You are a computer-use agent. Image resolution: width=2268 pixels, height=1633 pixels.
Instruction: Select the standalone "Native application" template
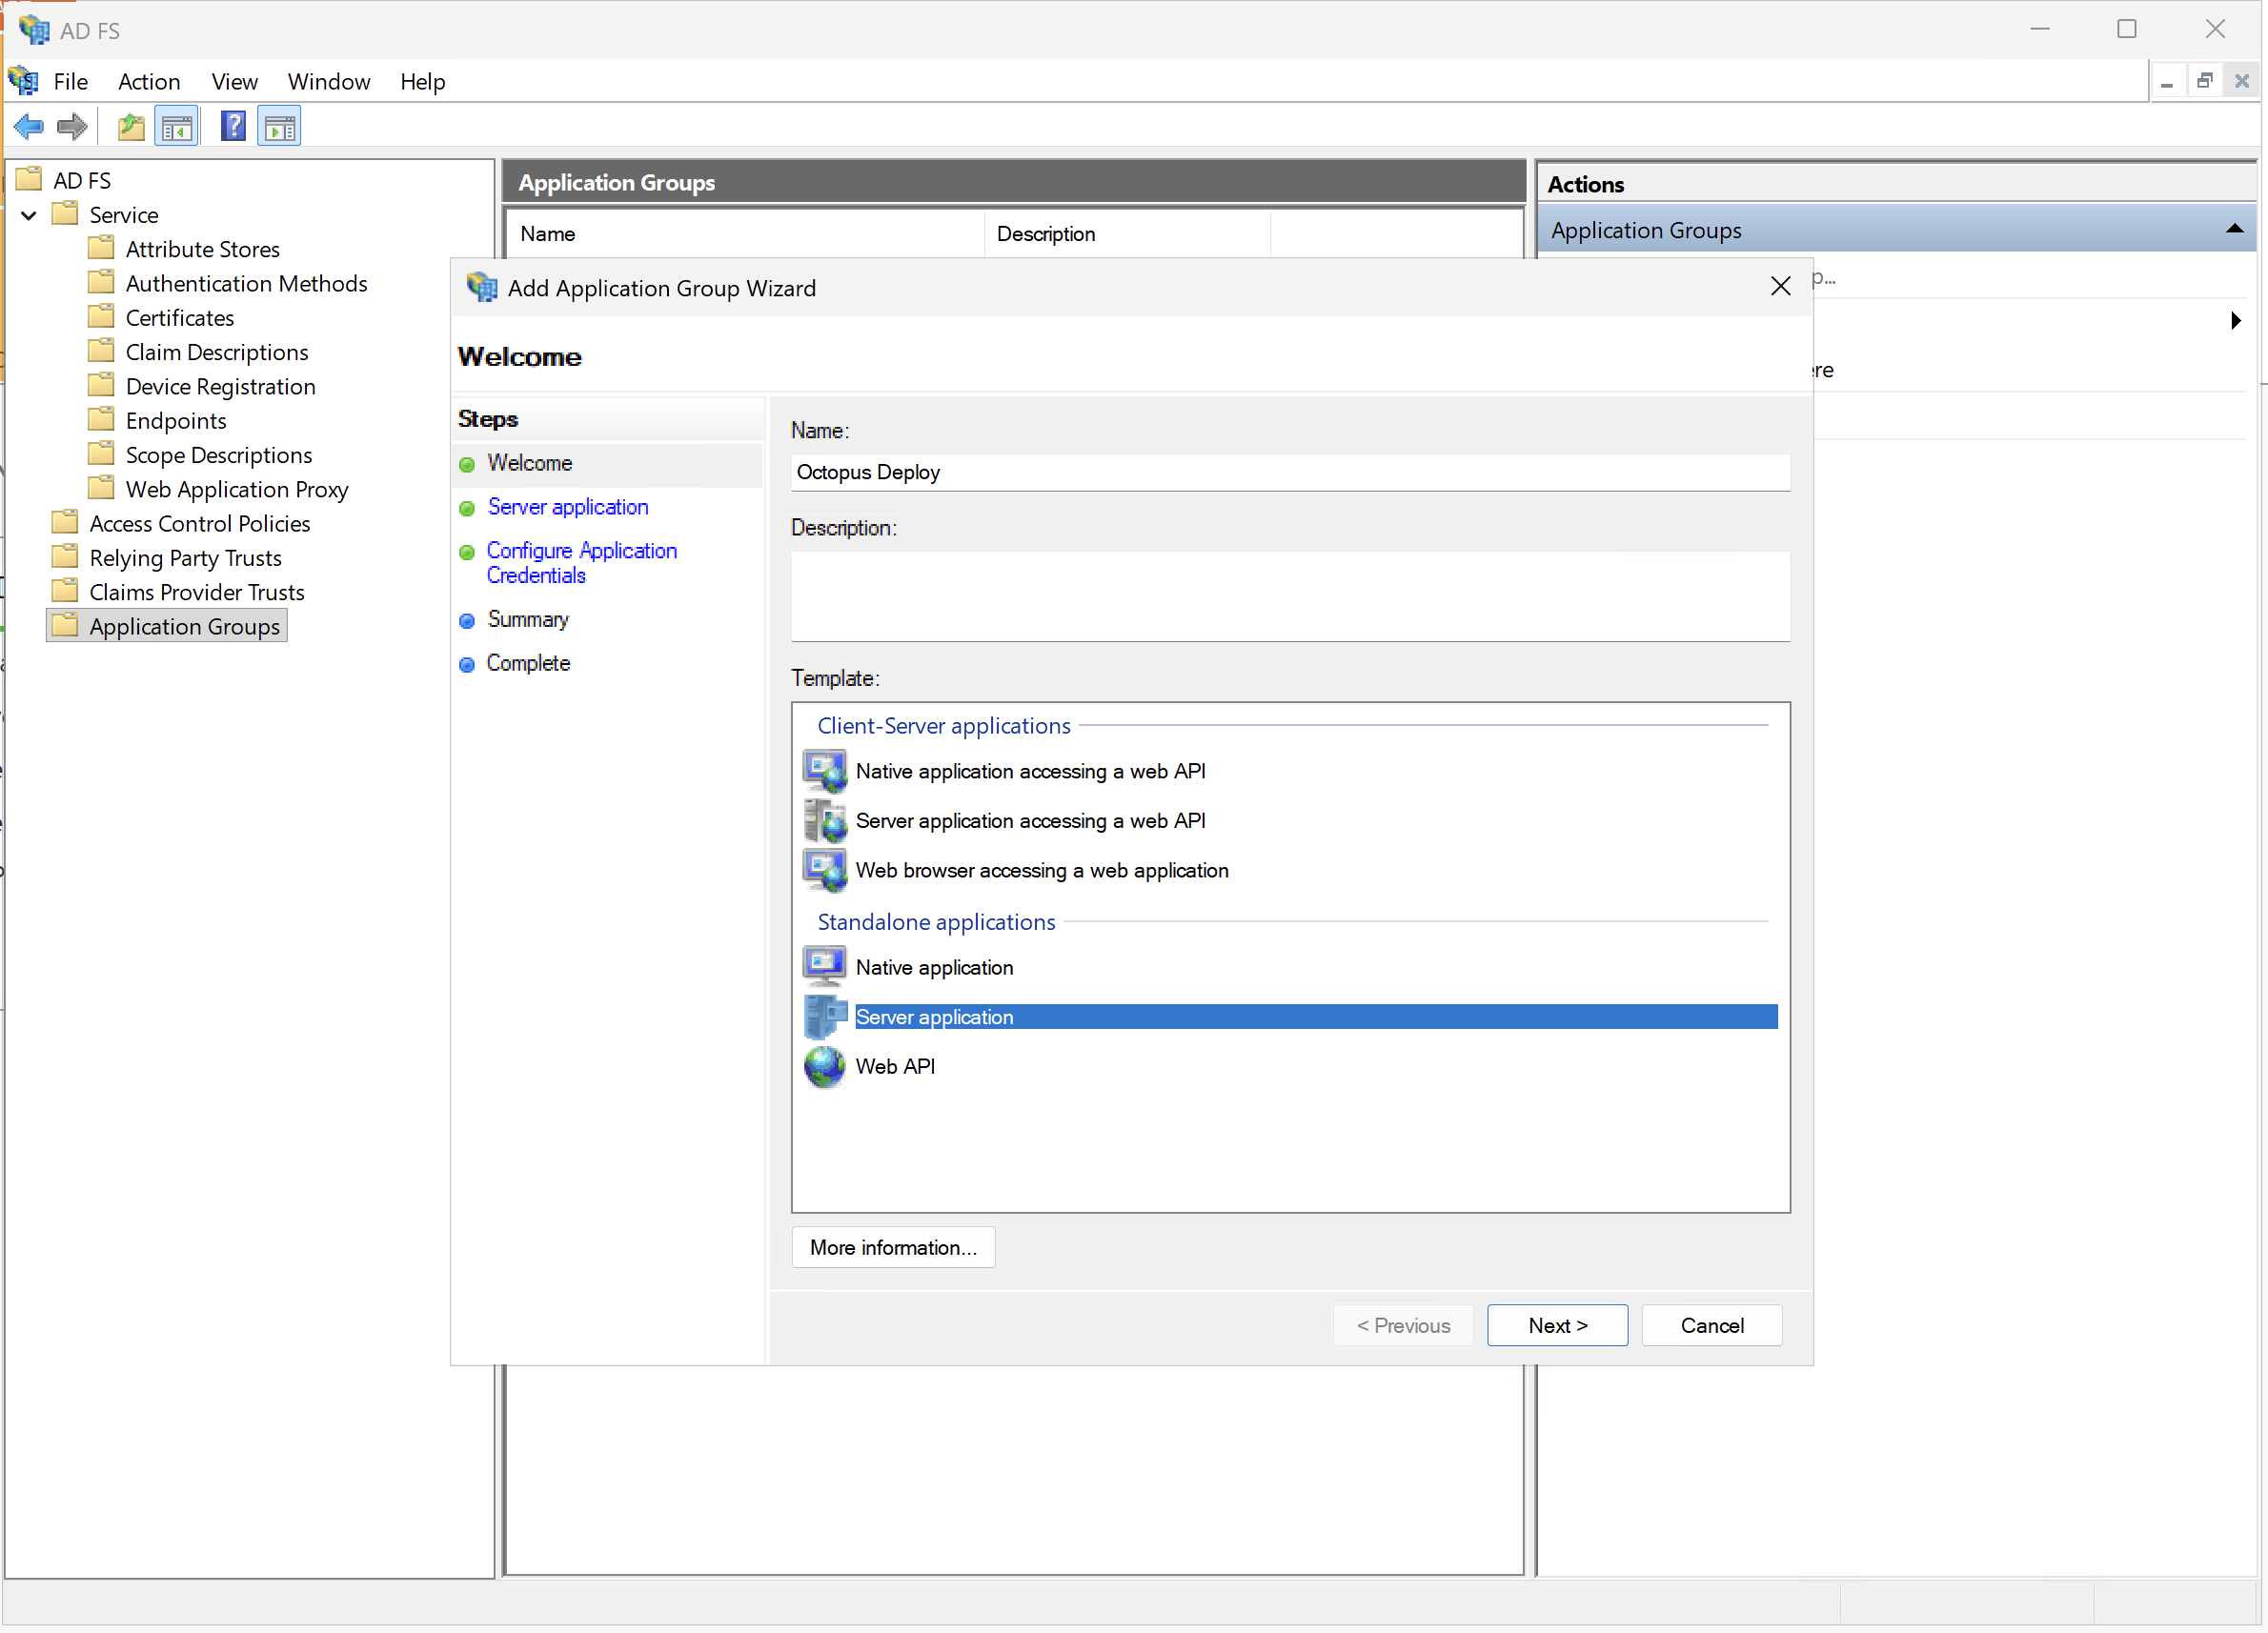[x=934, y=967]
